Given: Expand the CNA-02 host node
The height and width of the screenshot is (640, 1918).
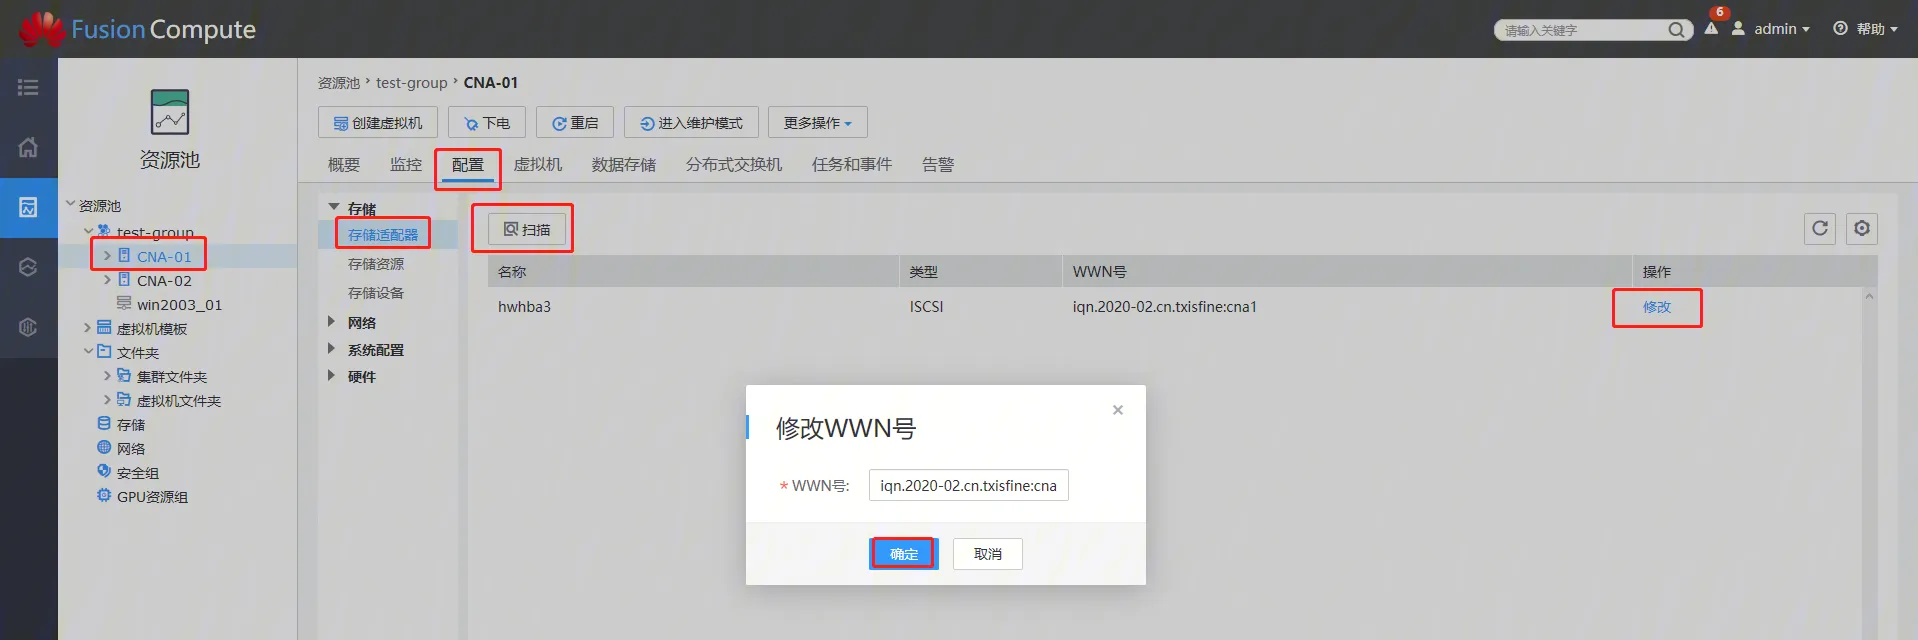Looking at the screenshot, I should click(107, 280).
